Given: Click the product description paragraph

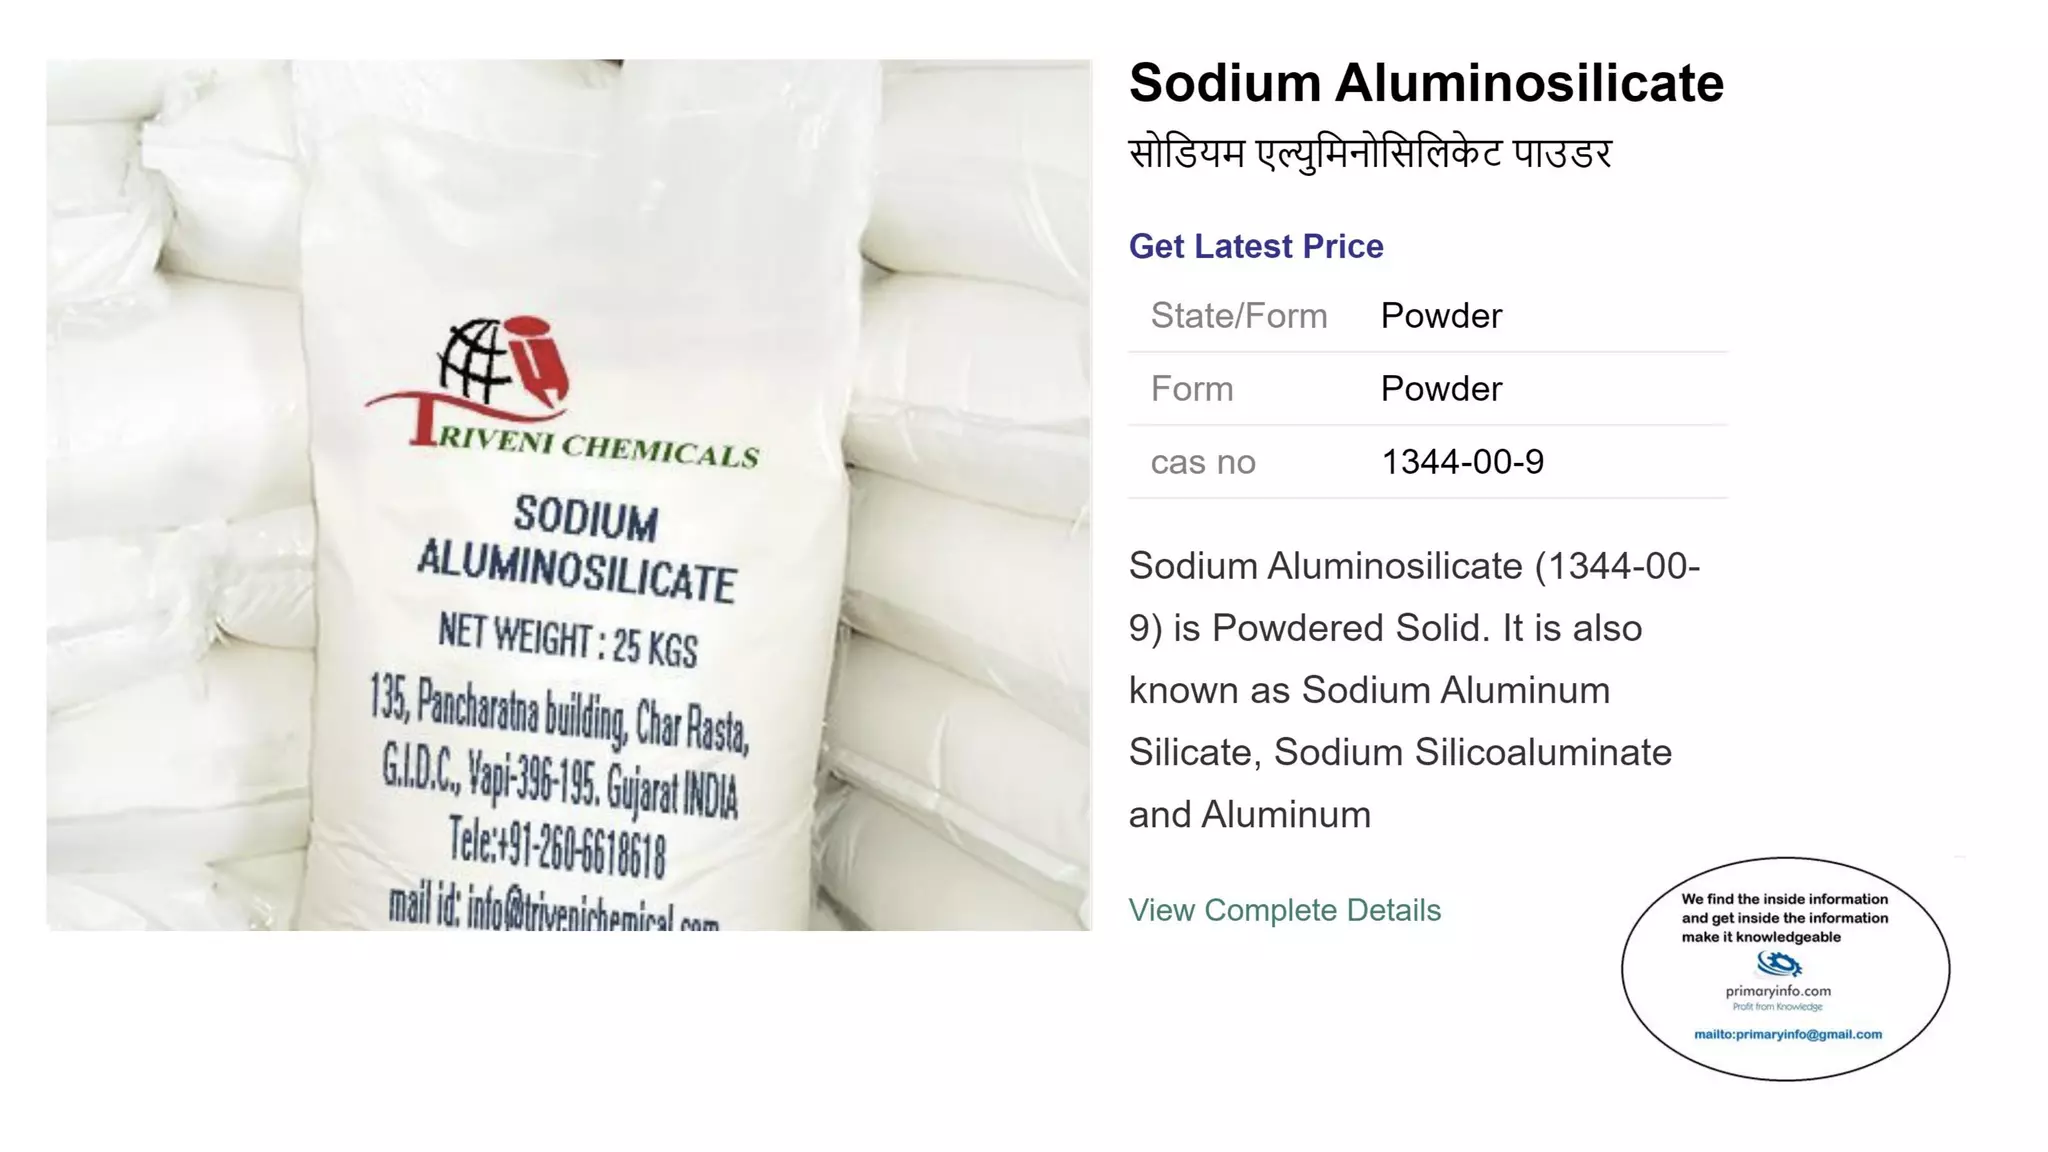Looking at the screenshot, I should (x=1414, y=690).
